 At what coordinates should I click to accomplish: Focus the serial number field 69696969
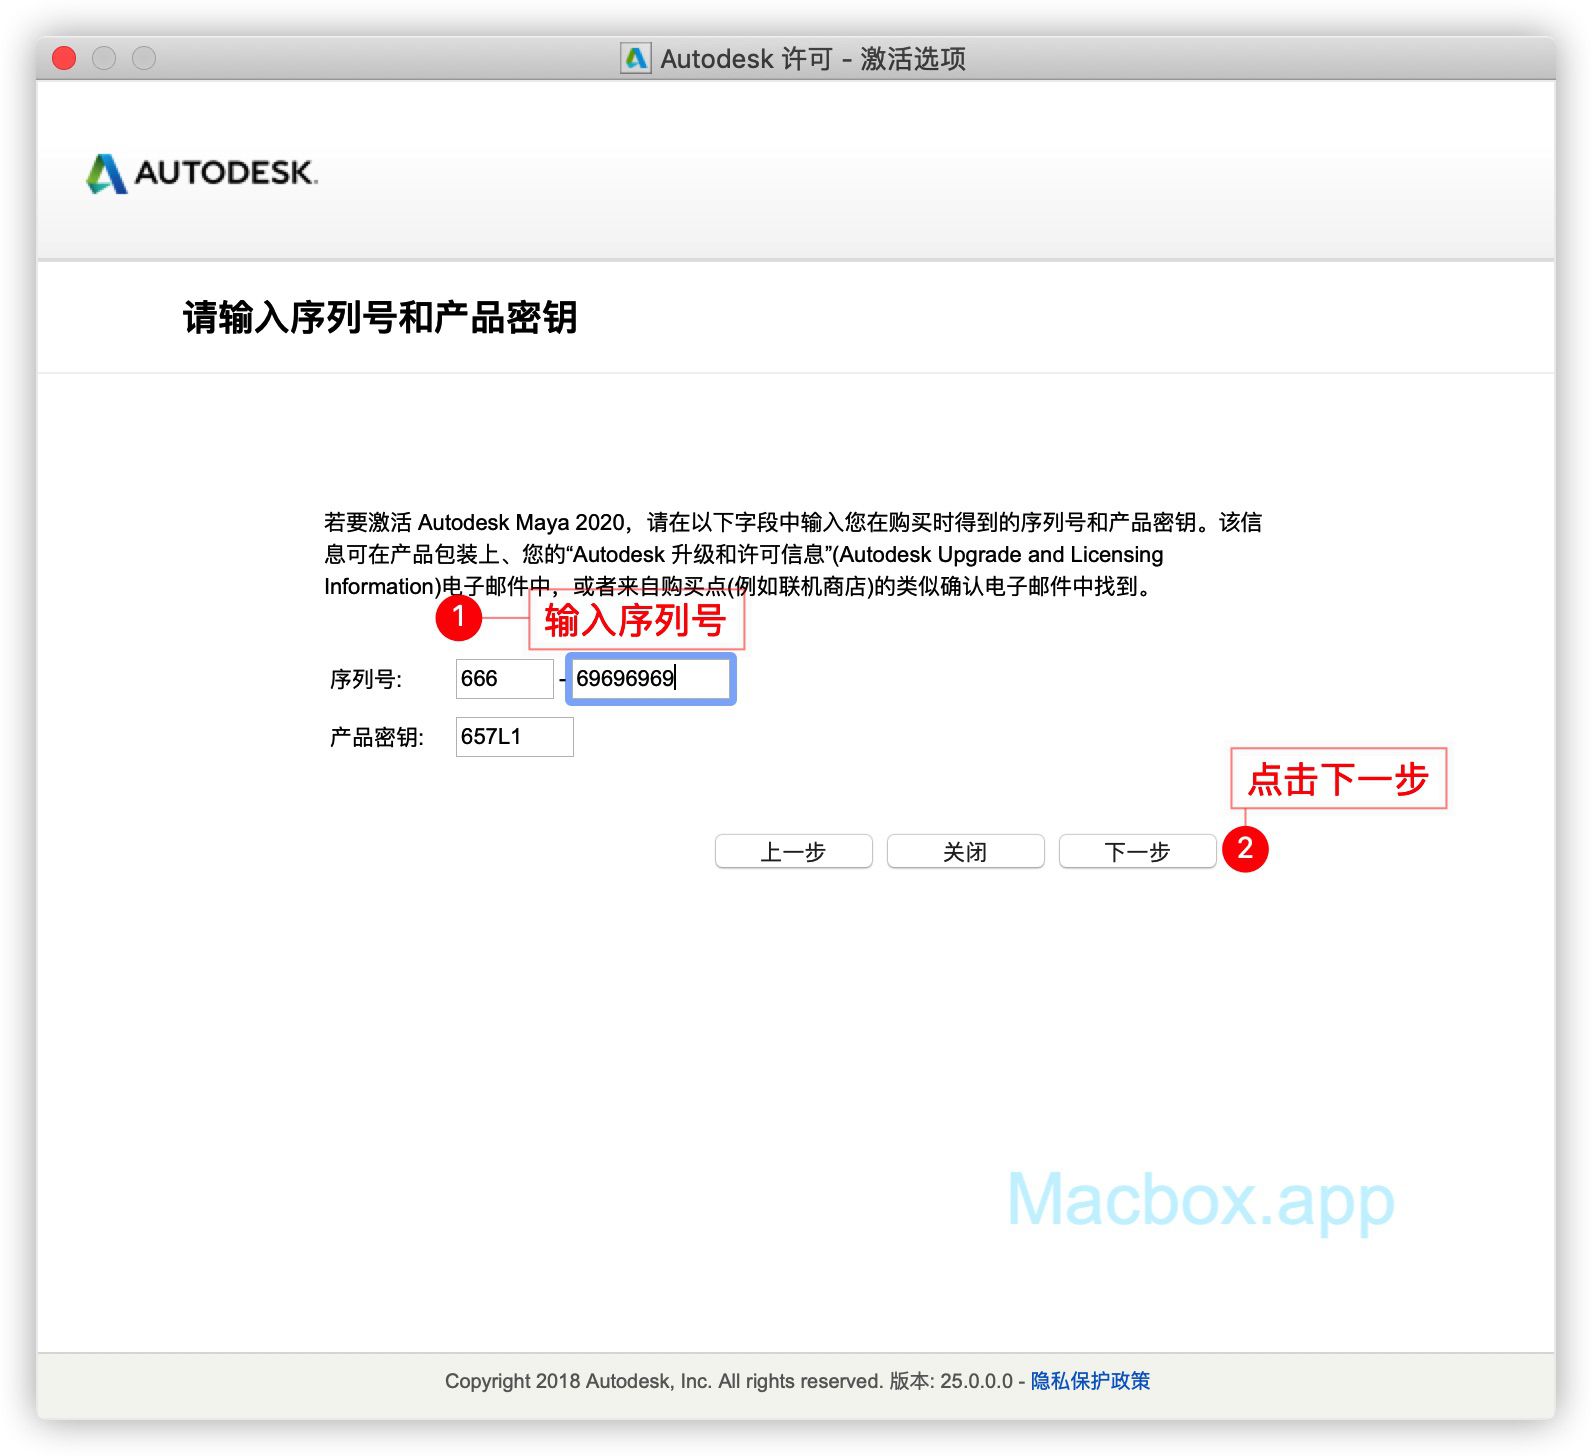click(651, 679)
